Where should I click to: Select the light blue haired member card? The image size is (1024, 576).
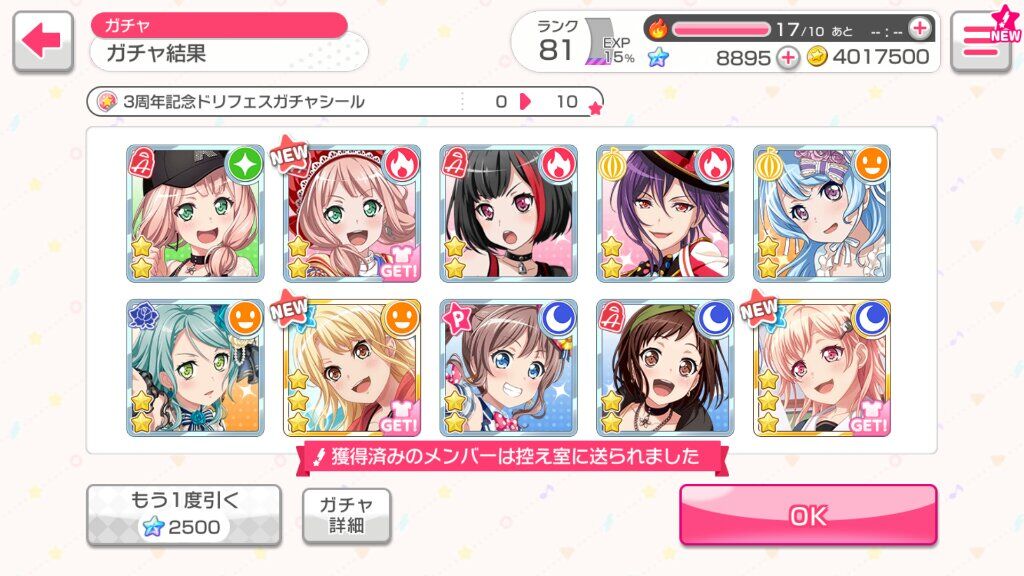[822, 214]
